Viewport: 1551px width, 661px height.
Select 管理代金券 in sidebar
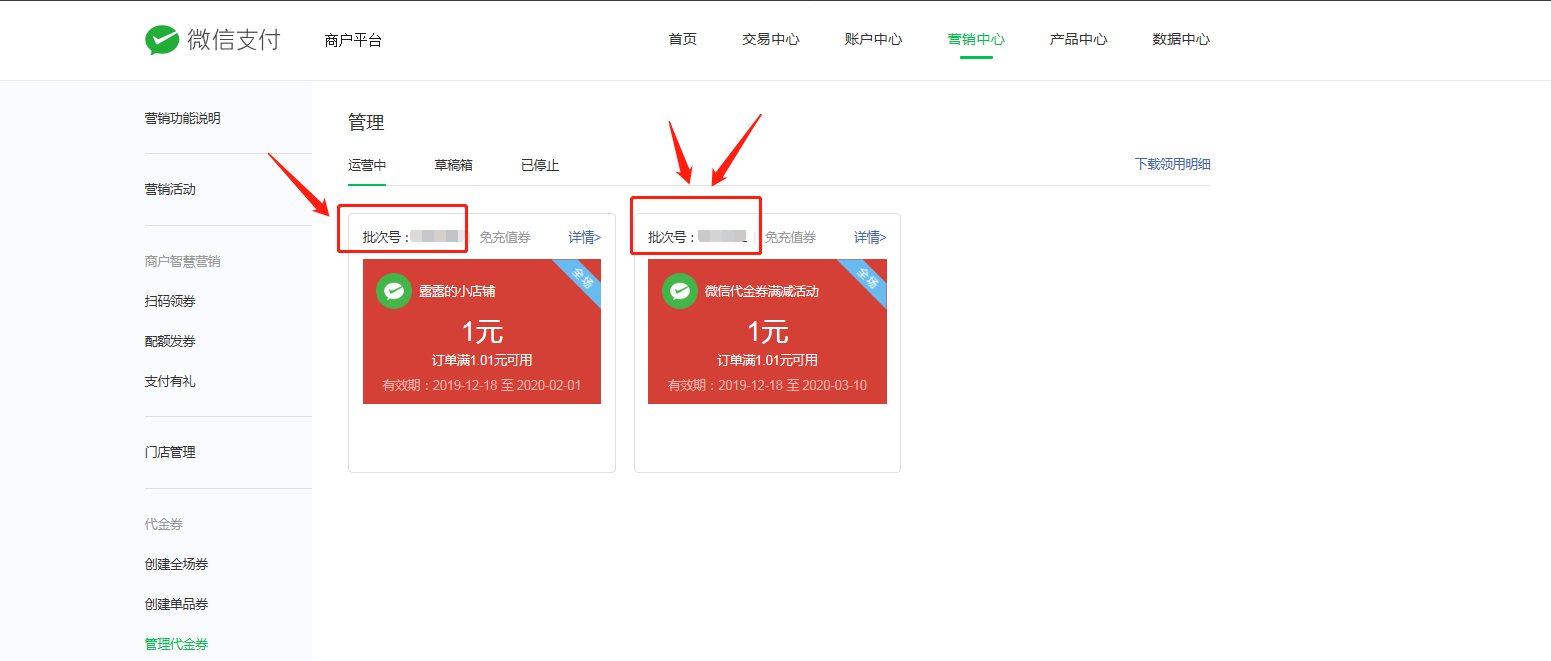coord(176,644)
